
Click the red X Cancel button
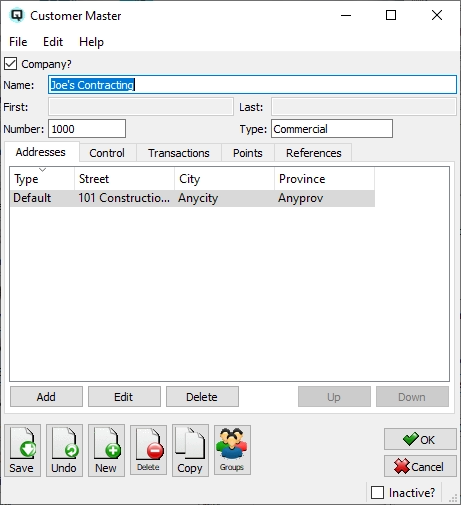pos(420,466)
